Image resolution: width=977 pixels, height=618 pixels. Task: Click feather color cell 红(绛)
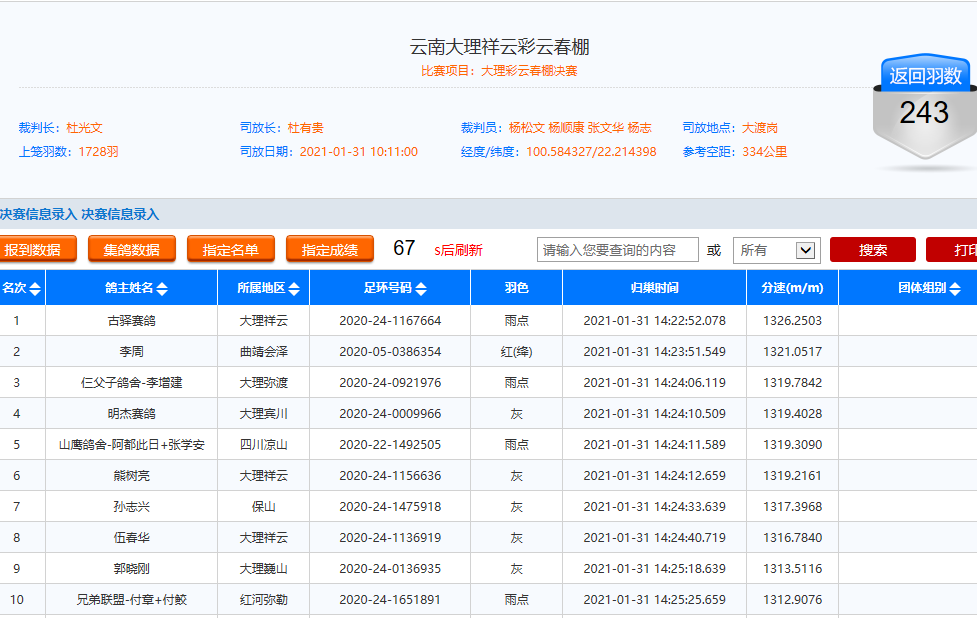tap(517, 352)
